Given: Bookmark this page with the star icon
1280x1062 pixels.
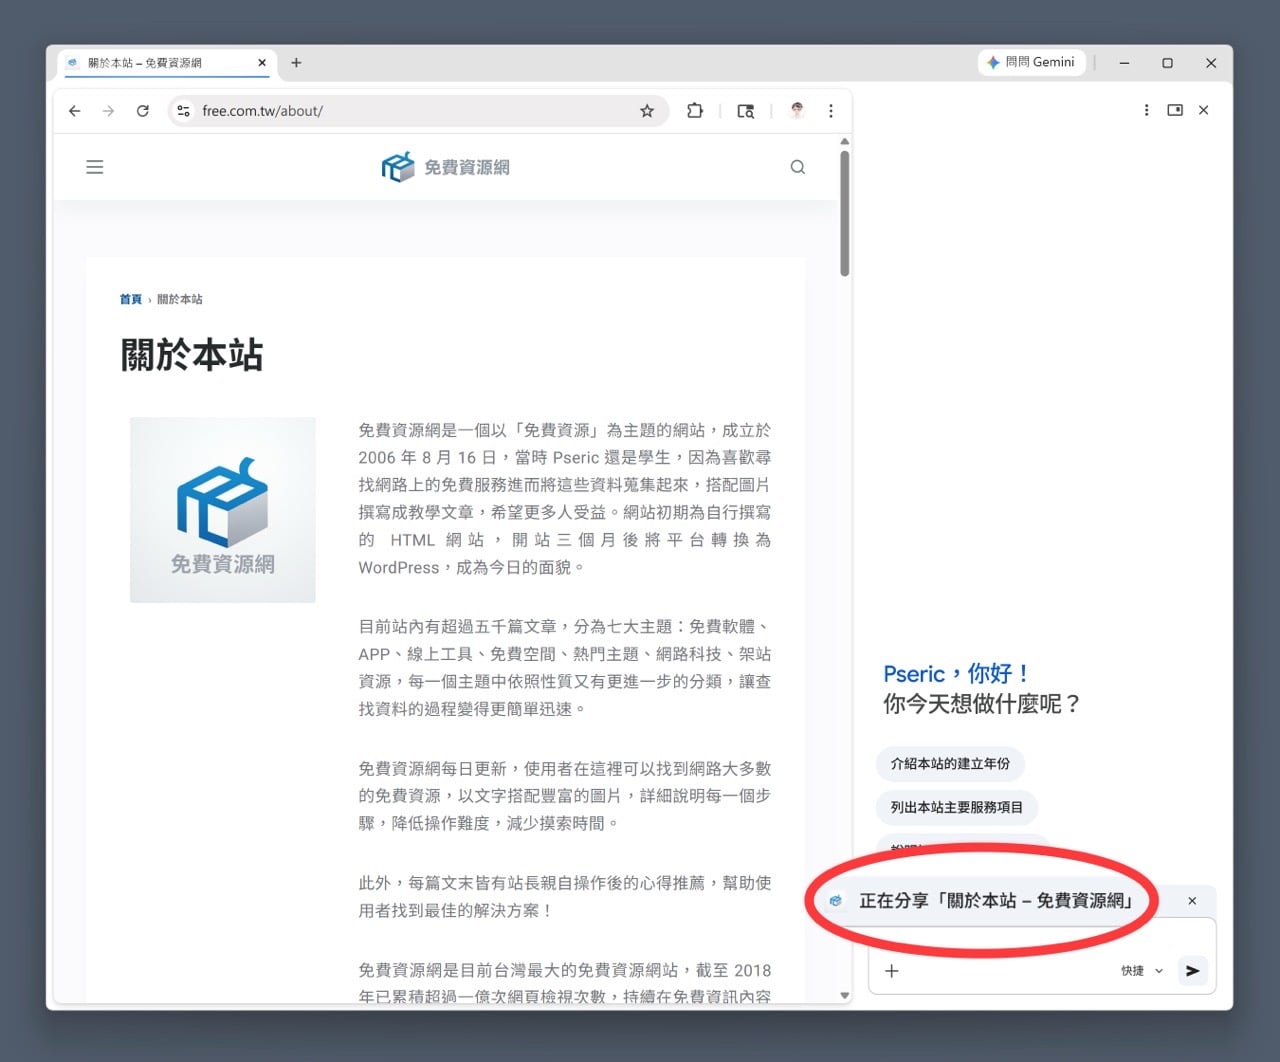Looking at the screenshot, I should 647,111.
